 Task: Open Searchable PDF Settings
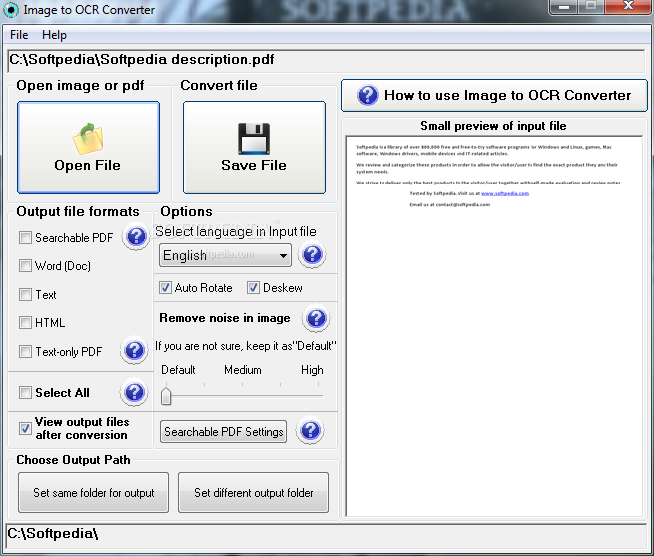tap(224, 432)
